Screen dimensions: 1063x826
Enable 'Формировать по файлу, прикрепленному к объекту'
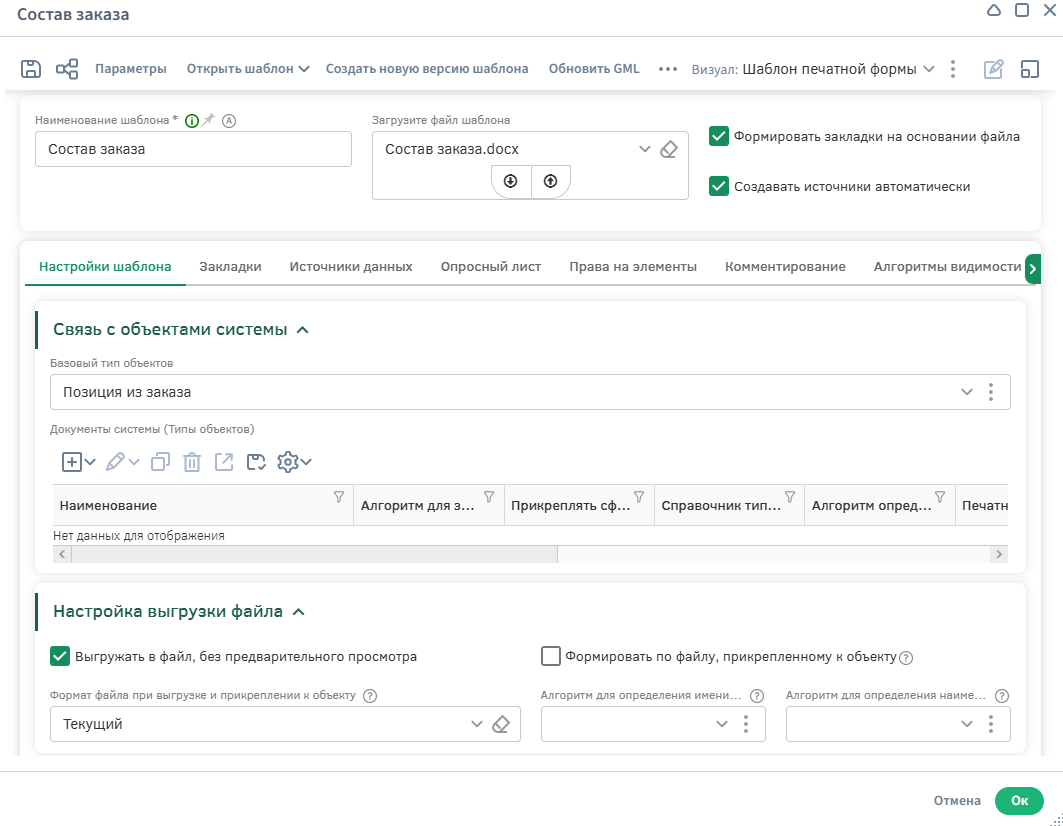pyautogui.click(x=550, y=657)
